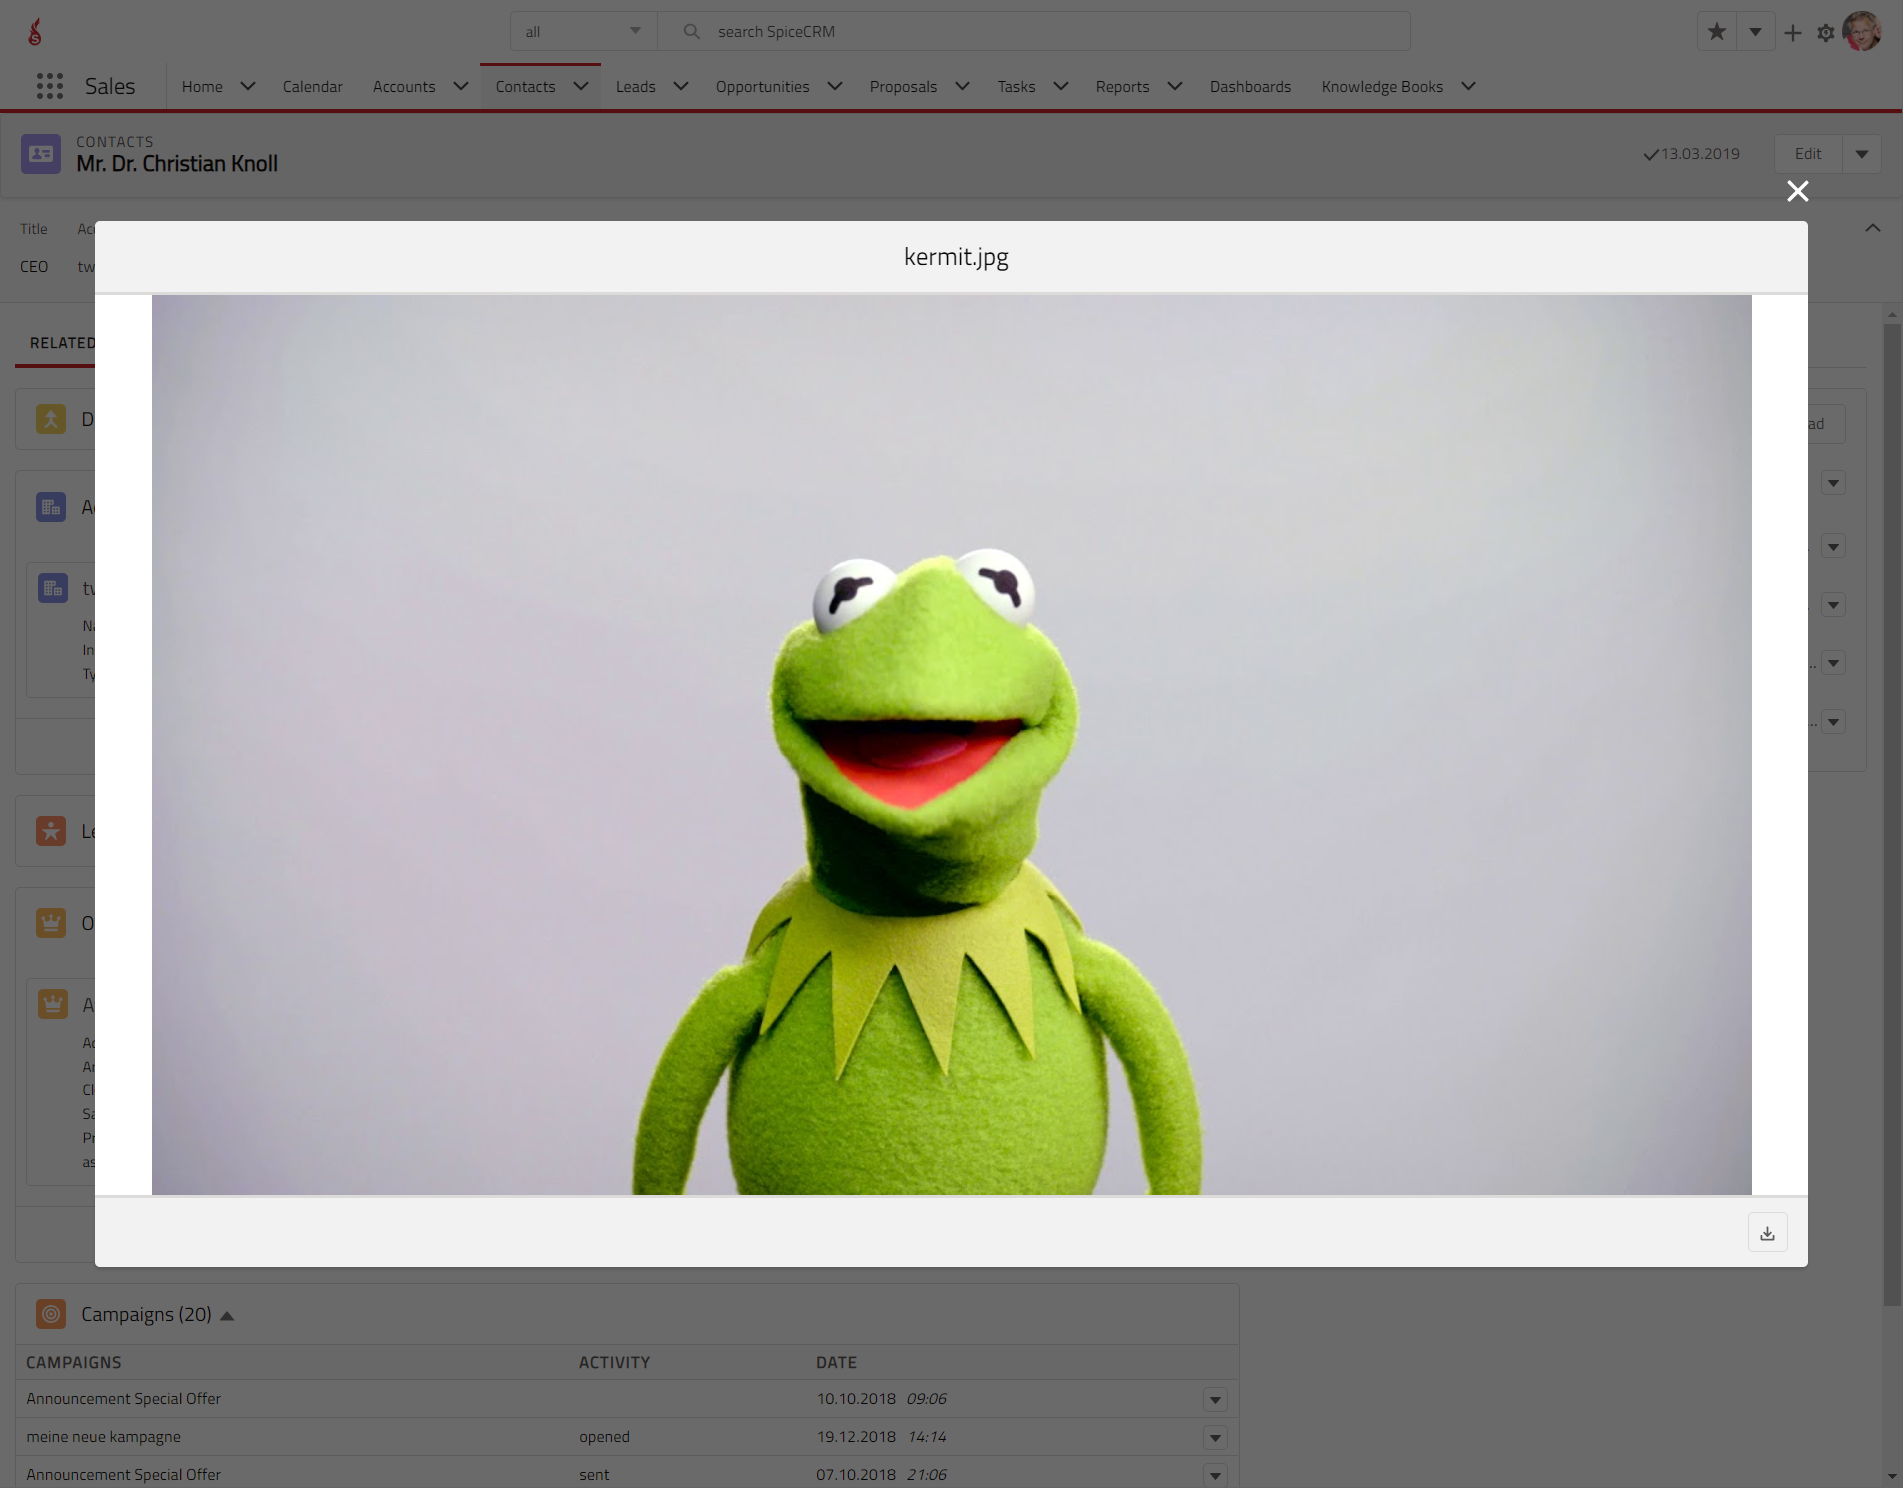1903x1488 pixels.
Task: Expand the Tasks menu chevron
Action: click(1061, 86)
